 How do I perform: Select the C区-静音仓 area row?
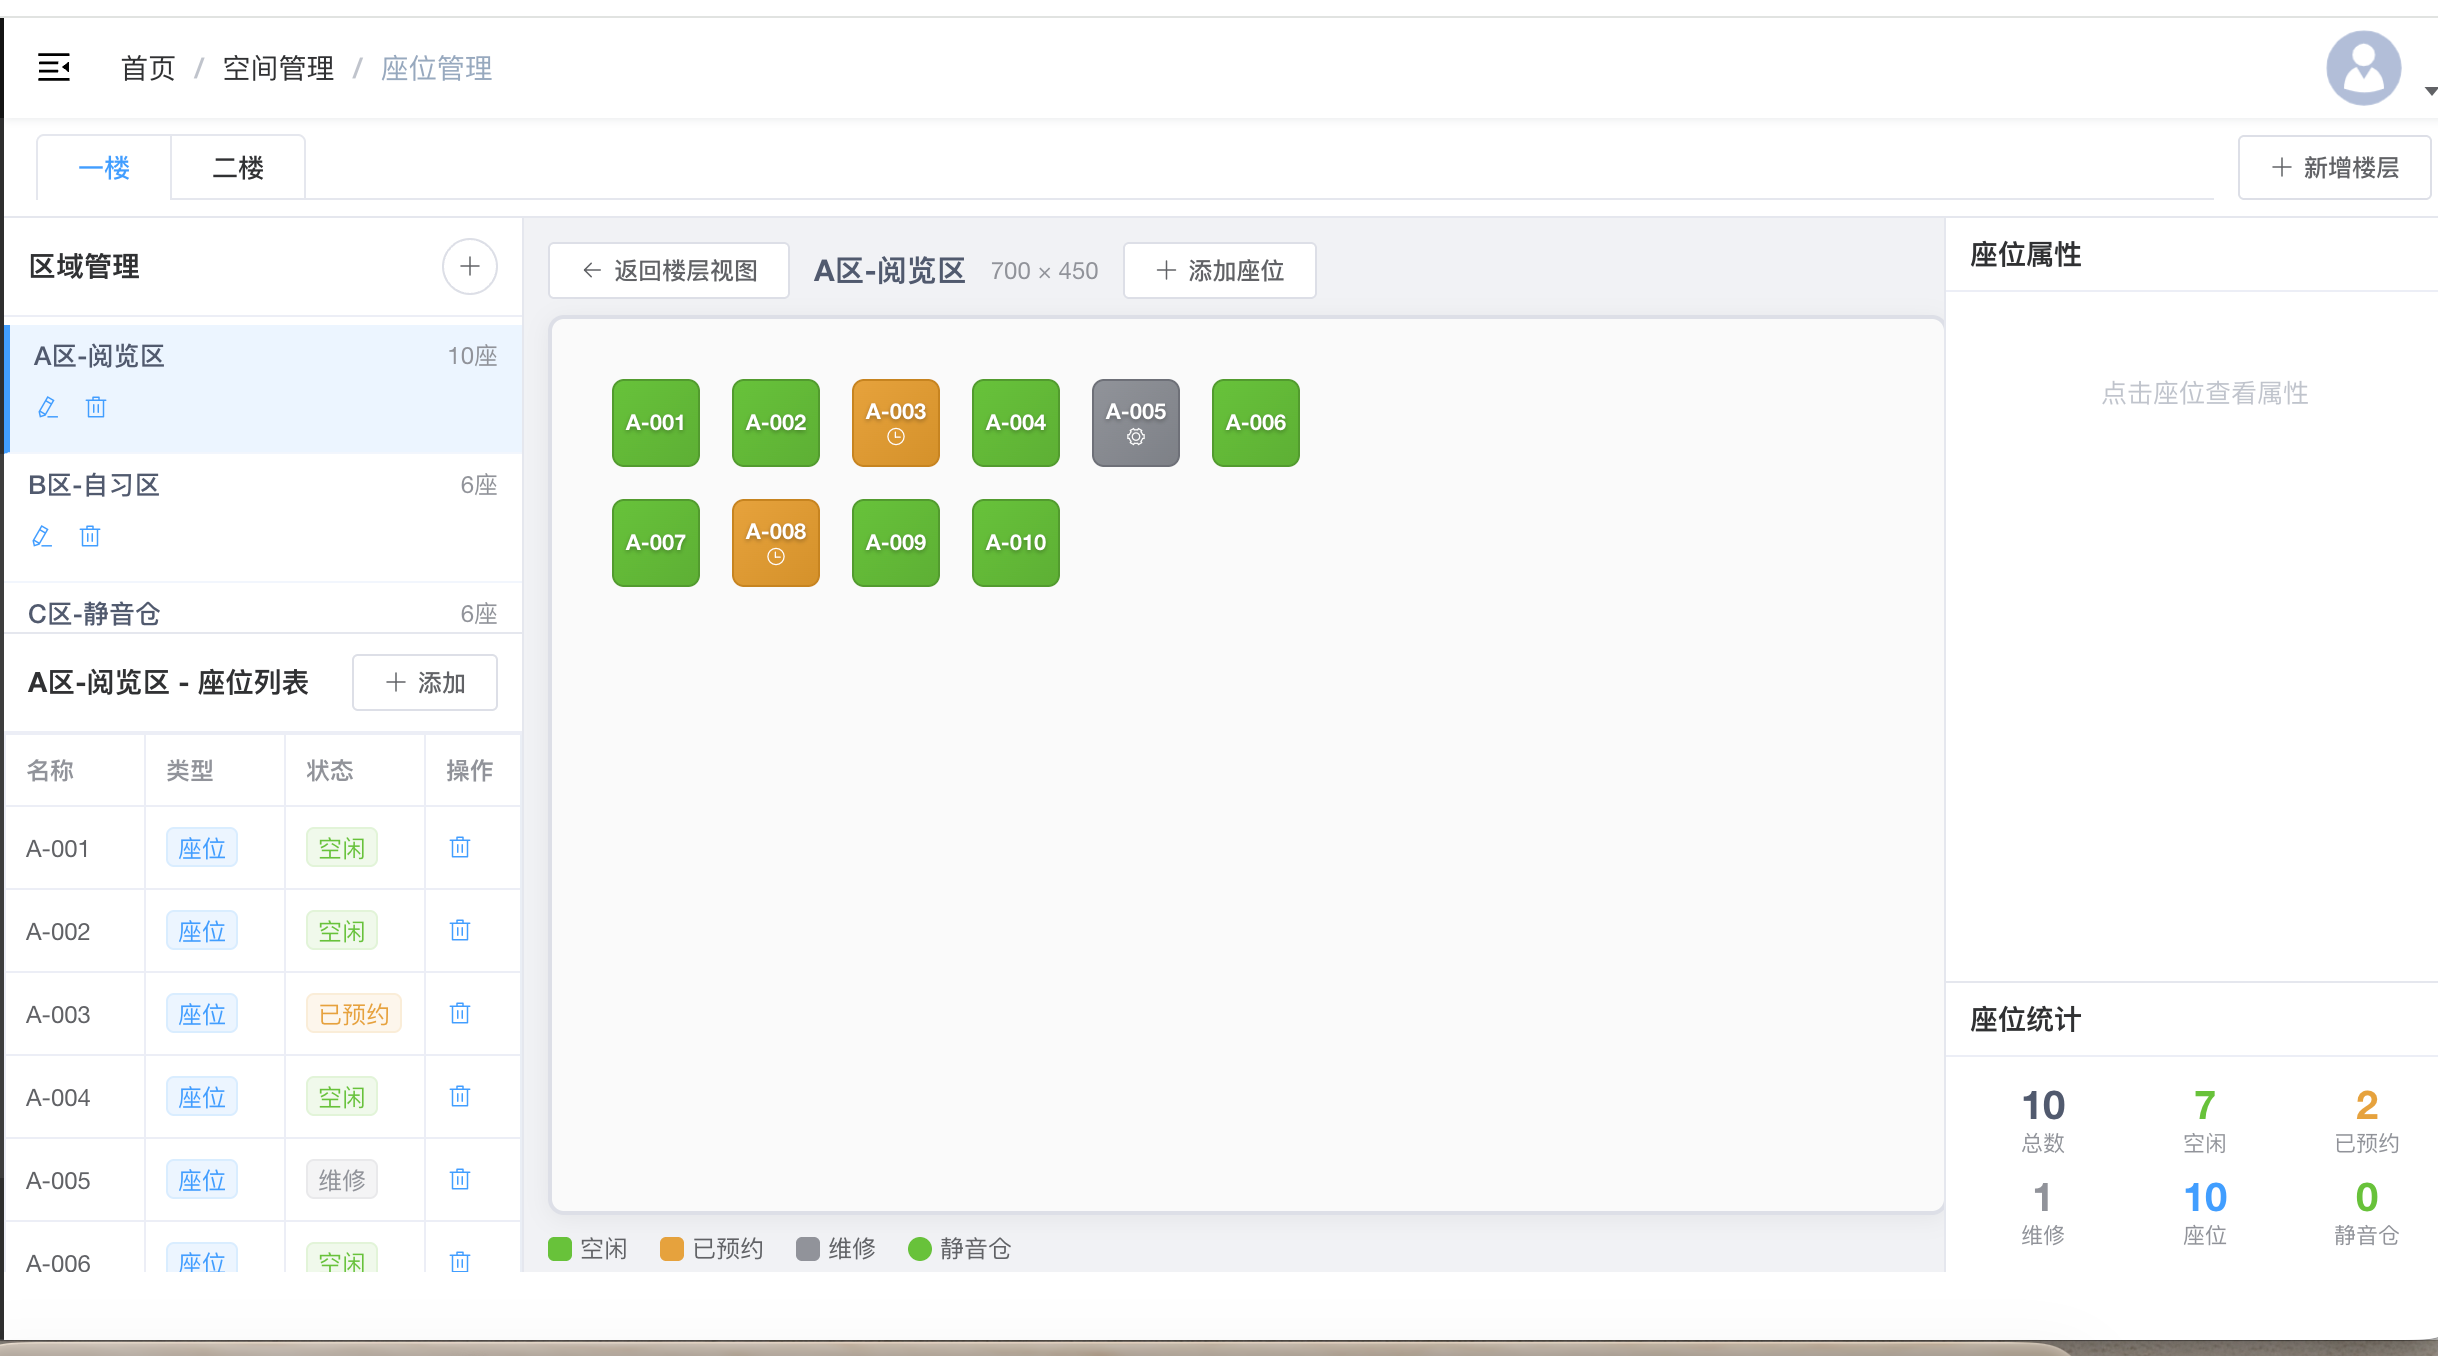click(264, 608)
